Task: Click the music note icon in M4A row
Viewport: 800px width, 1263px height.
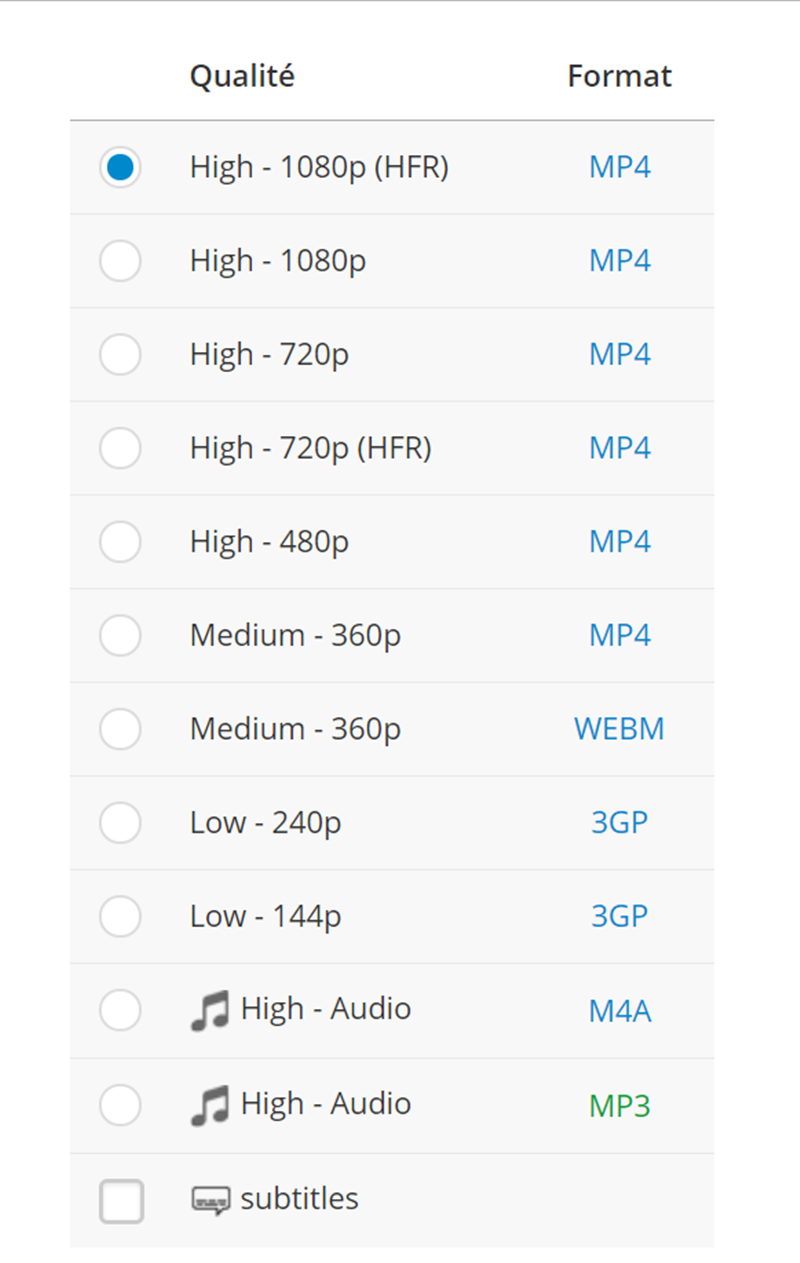Action: 210,1010
